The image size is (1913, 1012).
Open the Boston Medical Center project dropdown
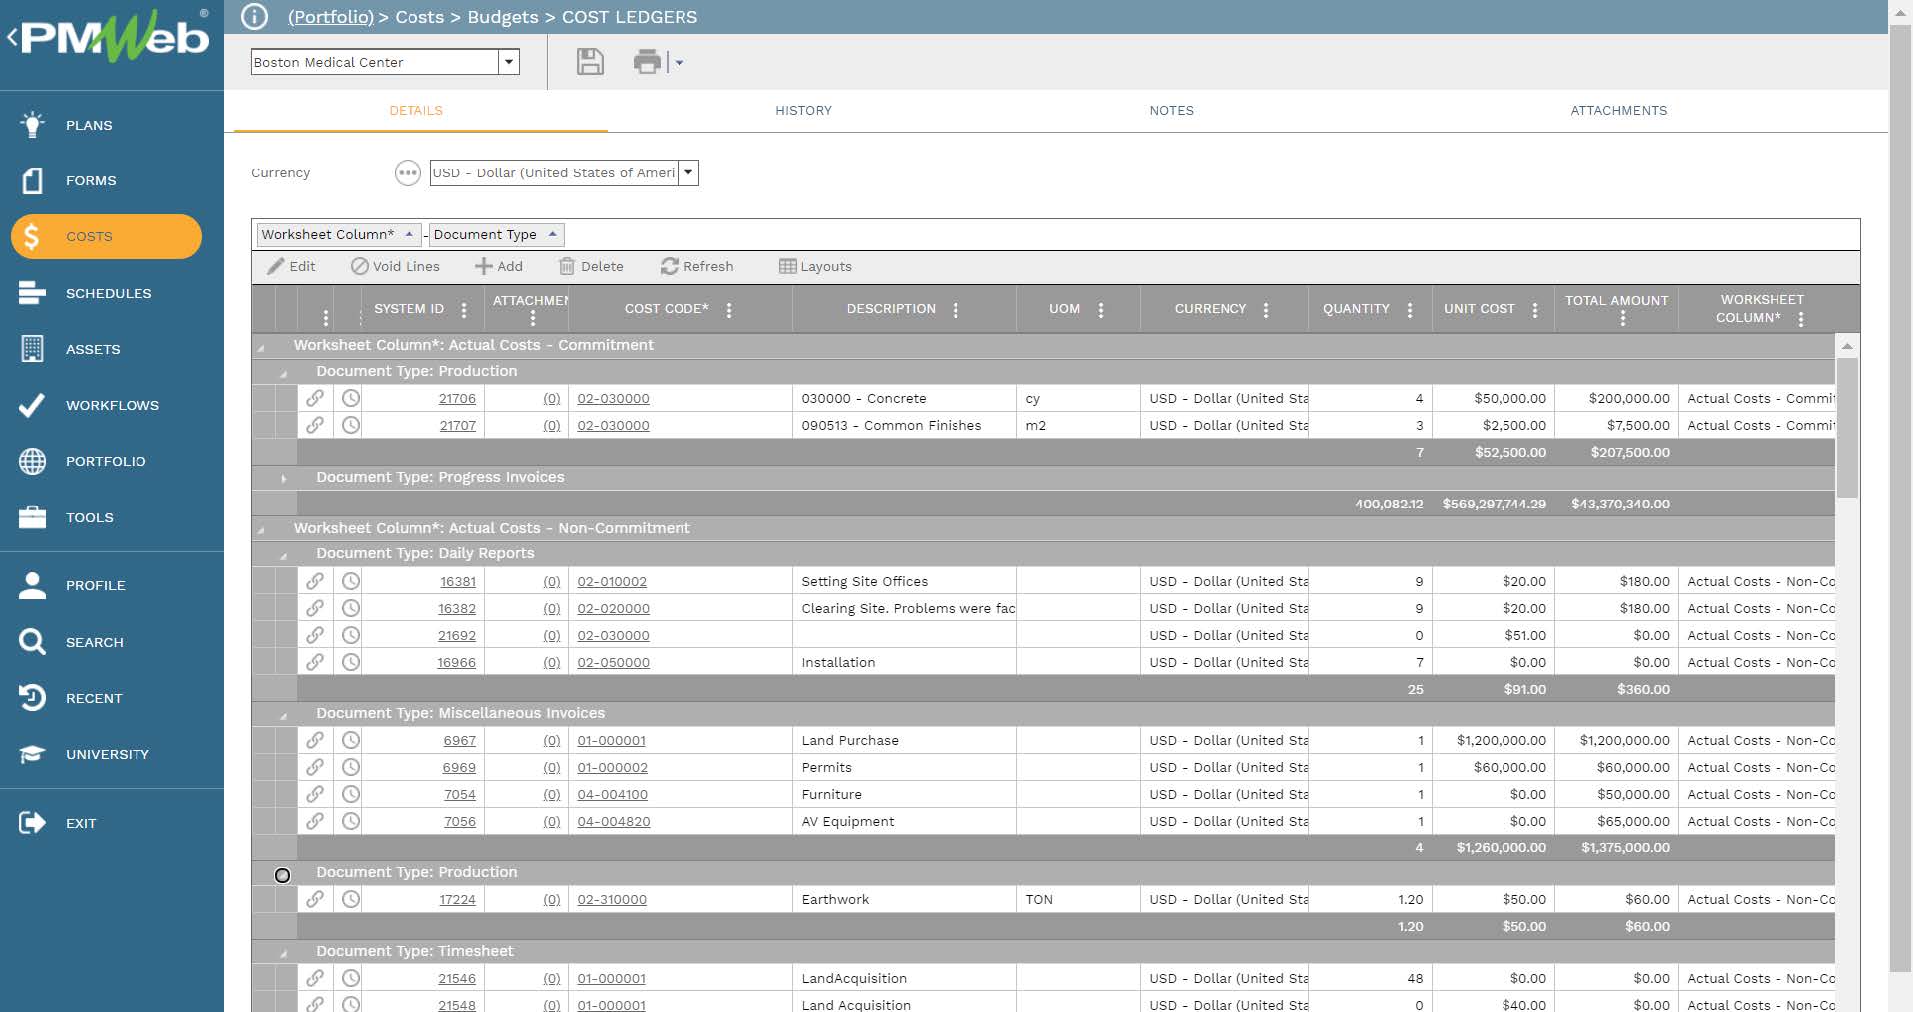pos(509,62)
